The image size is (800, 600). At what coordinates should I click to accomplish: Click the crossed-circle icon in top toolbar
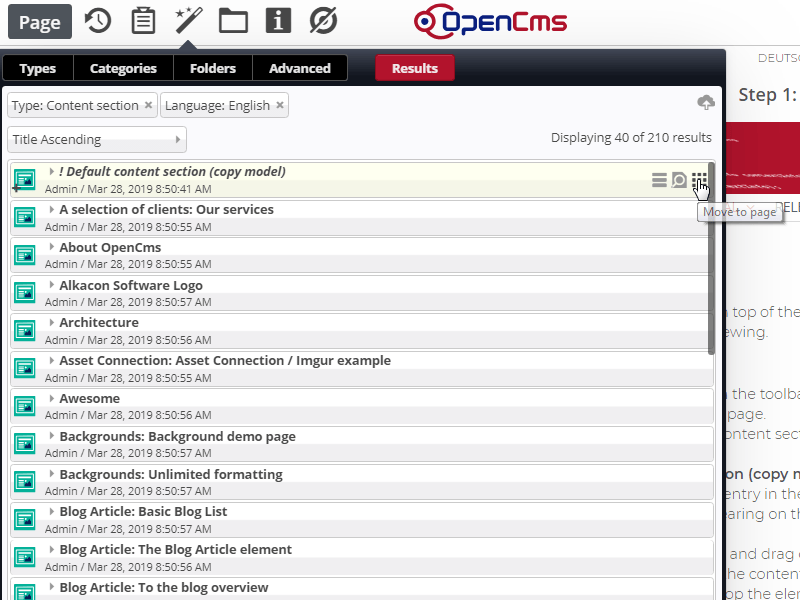tap(324, 21)
